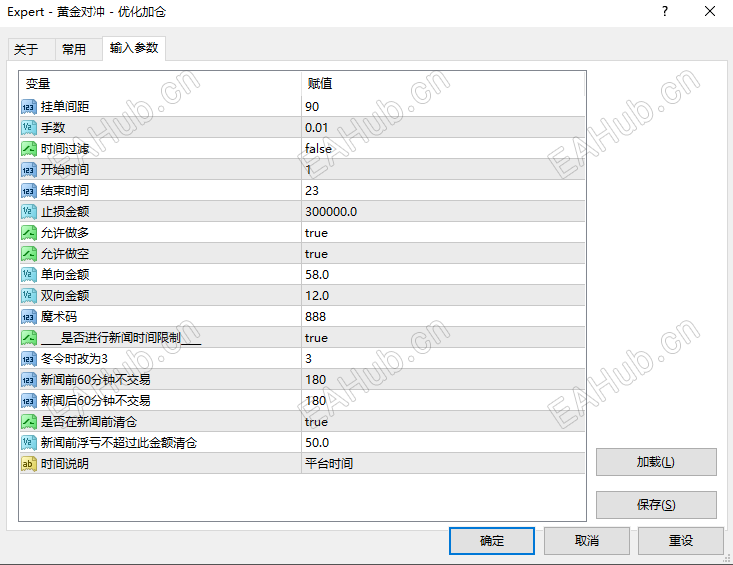The width and height of the screenshot is (733, 565).
Task: Click the integer icon beside 挂单间距
Action: pos(29,107)
